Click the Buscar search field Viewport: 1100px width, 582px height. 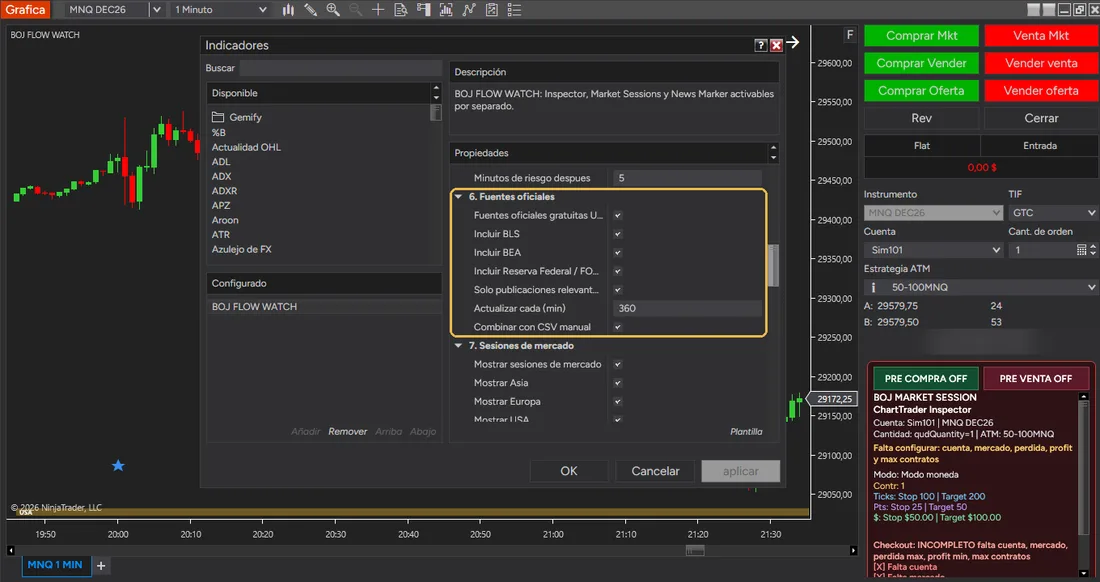click(340, 68)
